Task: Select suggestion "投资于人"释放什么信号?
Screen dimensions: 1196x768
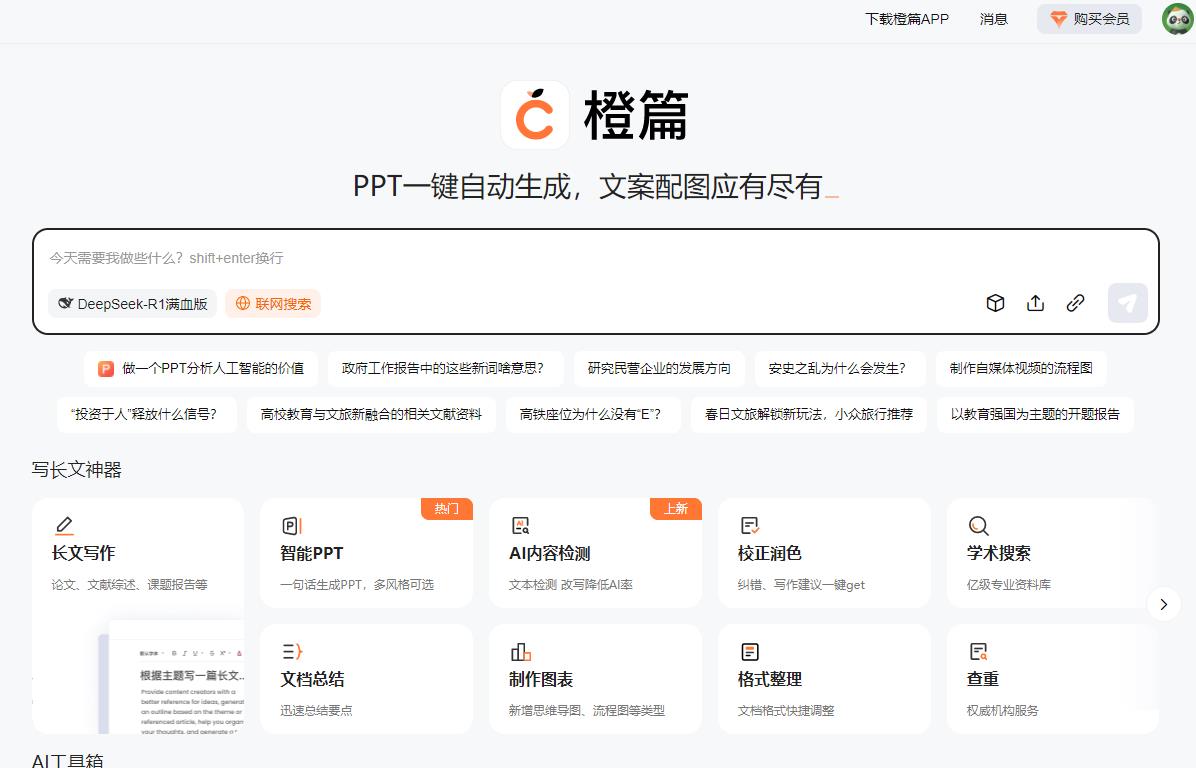Action: click(147, 415)
